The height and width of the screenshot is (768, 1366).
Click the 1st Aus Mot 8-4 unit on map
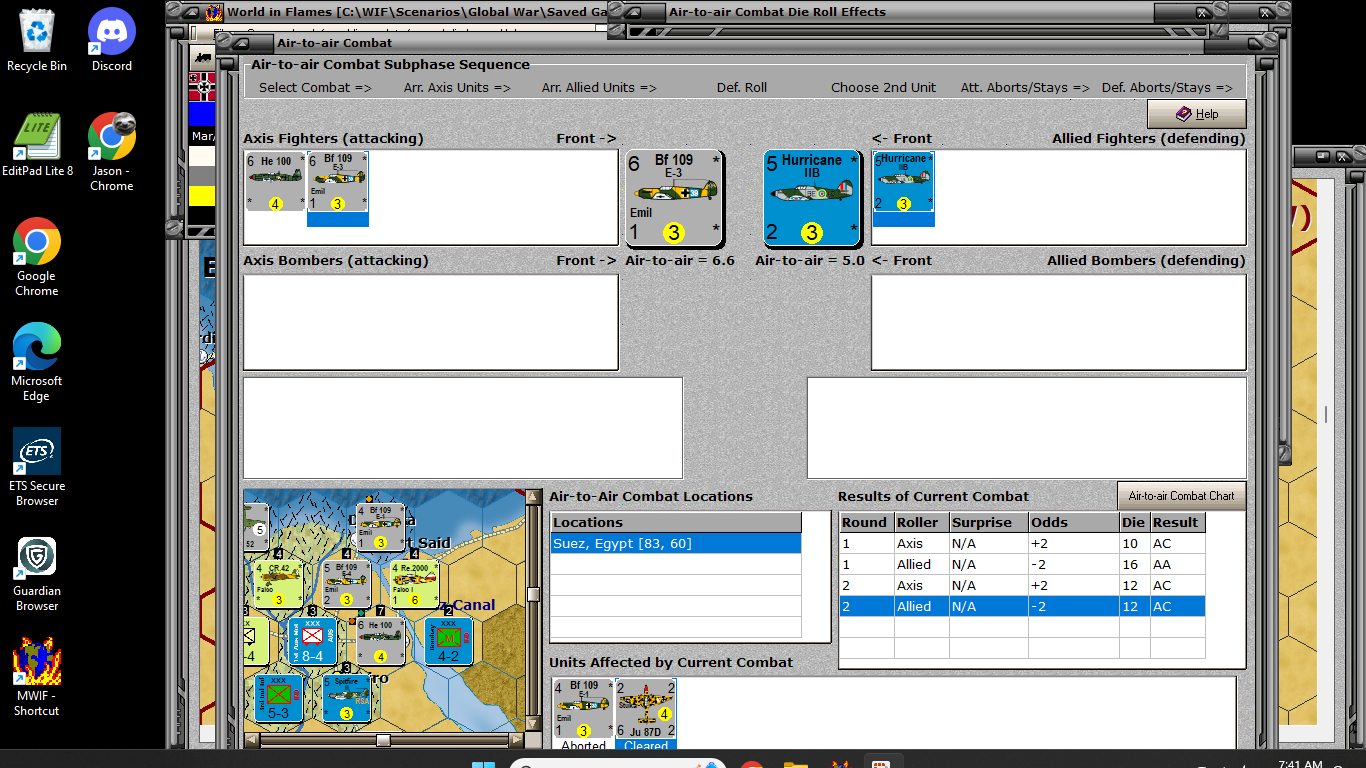312,641
